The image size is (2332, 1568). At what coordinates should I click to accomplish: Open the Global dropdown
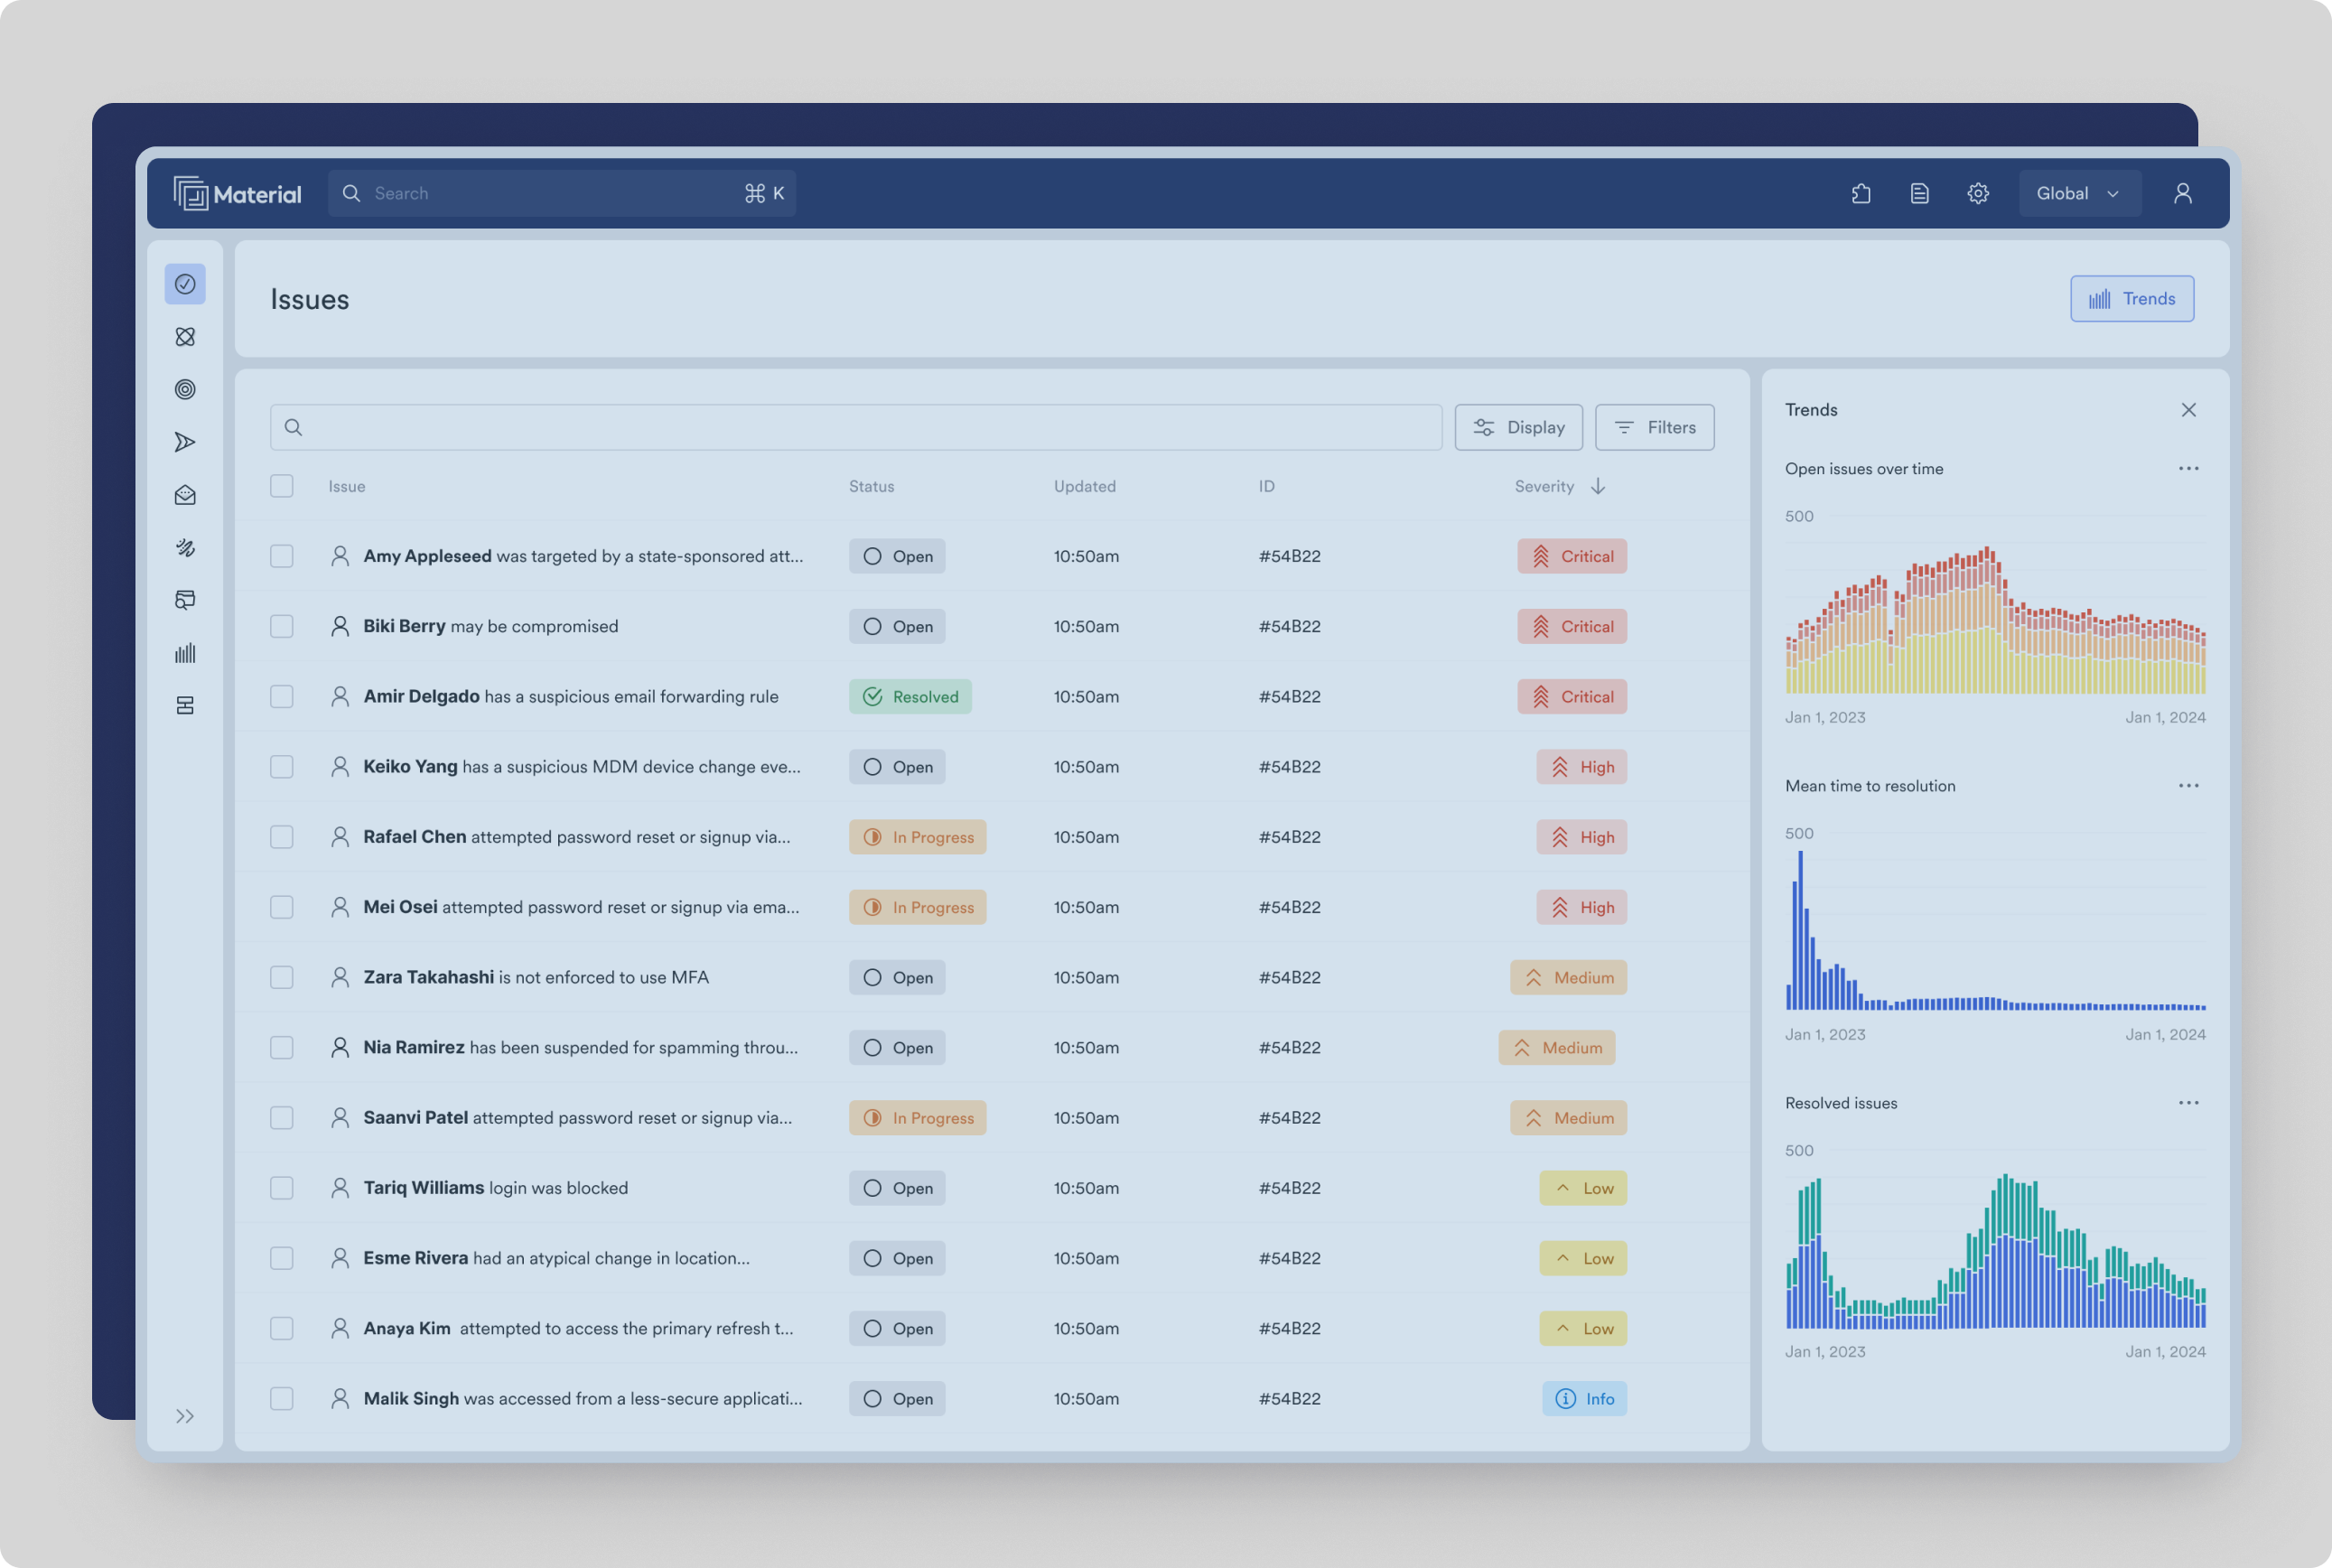click(2078, 193)
